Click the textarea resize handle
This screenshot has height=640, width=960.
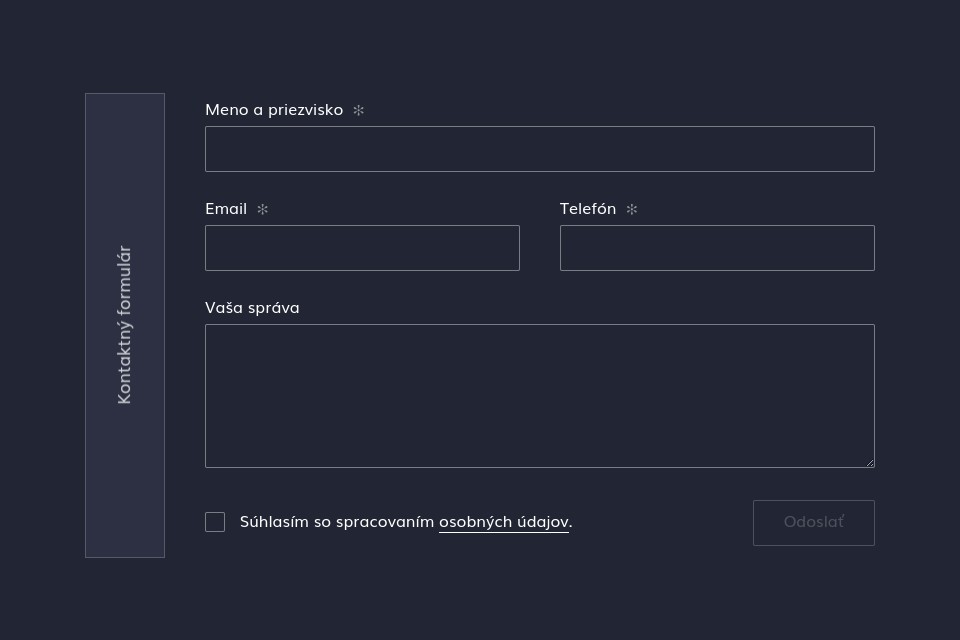(x=870, y=463)
